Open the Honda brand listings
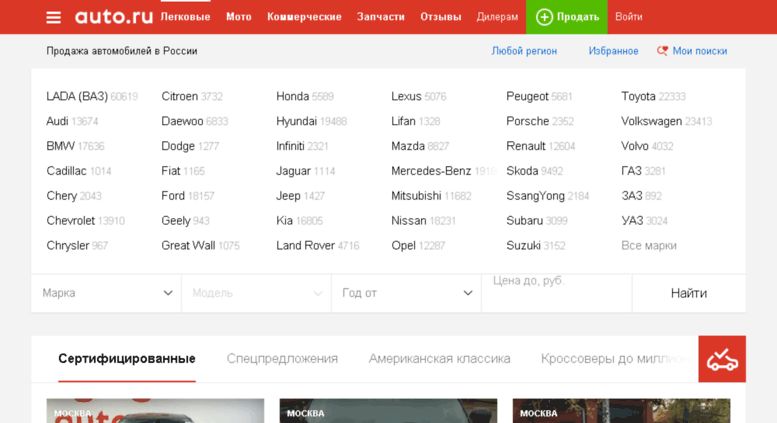777x423 pixels. tap(292, 97)
